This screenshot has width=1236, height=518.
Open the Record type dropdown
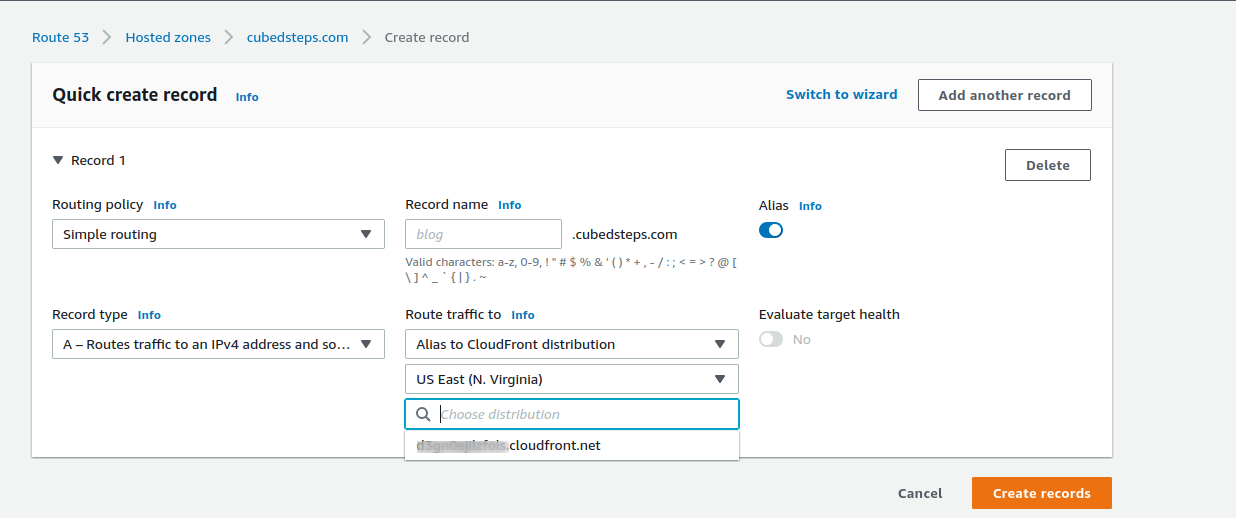click(x=218, y=344)
